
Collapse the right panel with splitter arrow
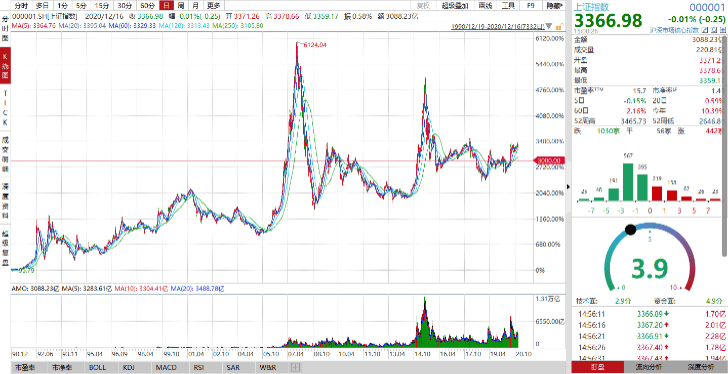[568, 187]
